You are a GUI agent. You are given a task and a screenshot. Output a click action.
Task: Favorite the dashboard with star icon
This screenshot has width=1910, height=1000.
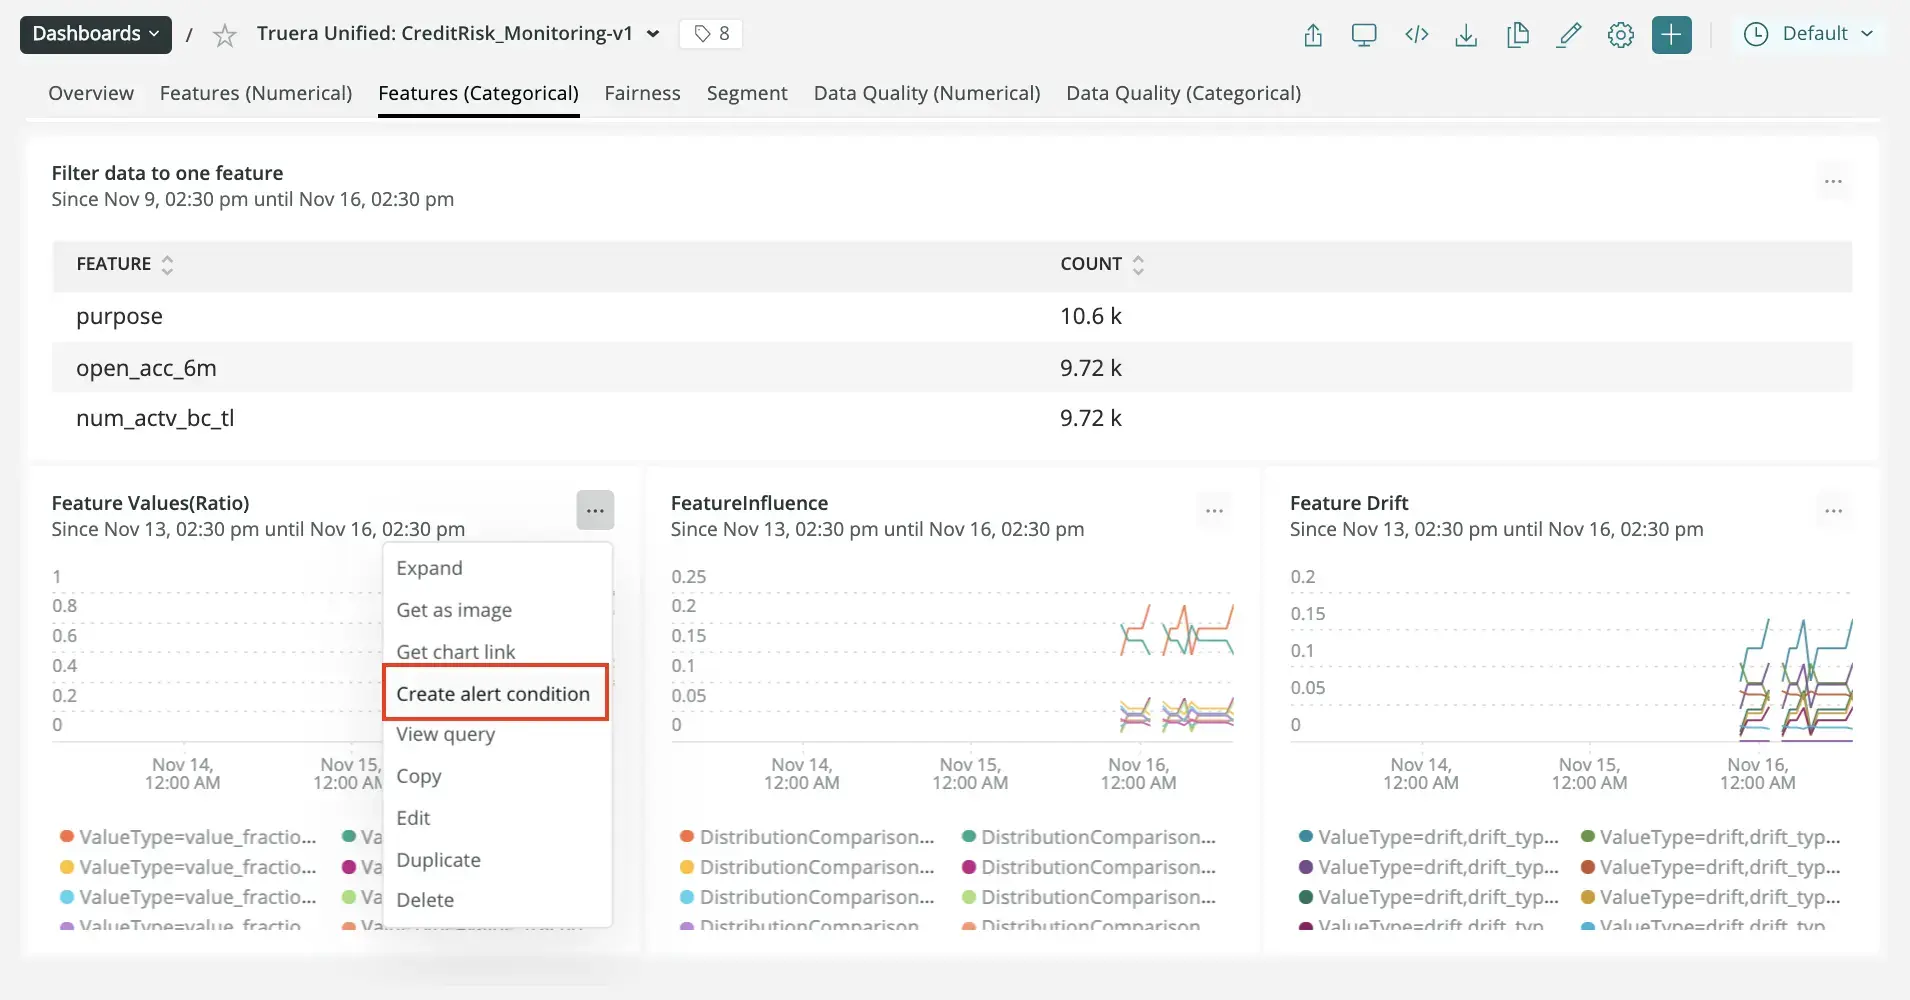point(225,36)
